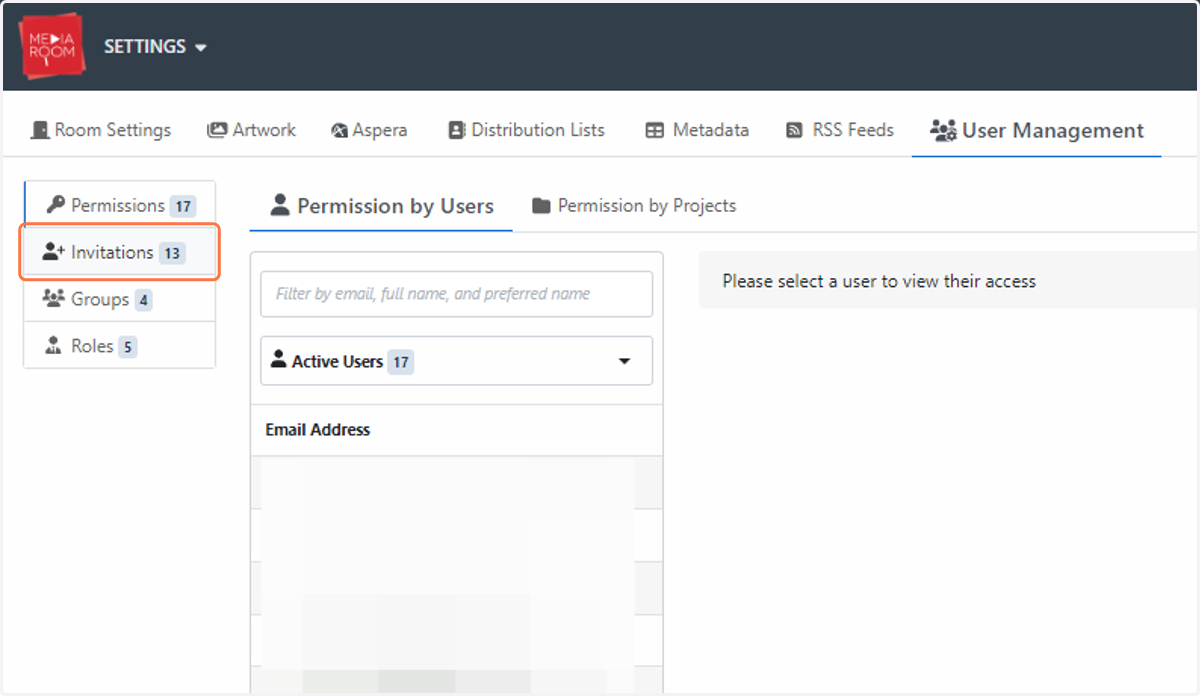1200x696 pixels.
Task: Click the users-cog icon beside User Management
Action: pos(943,131)
